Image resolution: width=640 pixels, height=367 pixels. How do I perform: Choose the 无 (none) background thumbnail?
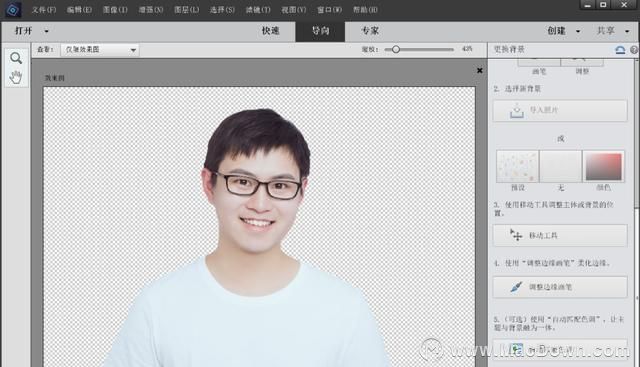(560, 166)
